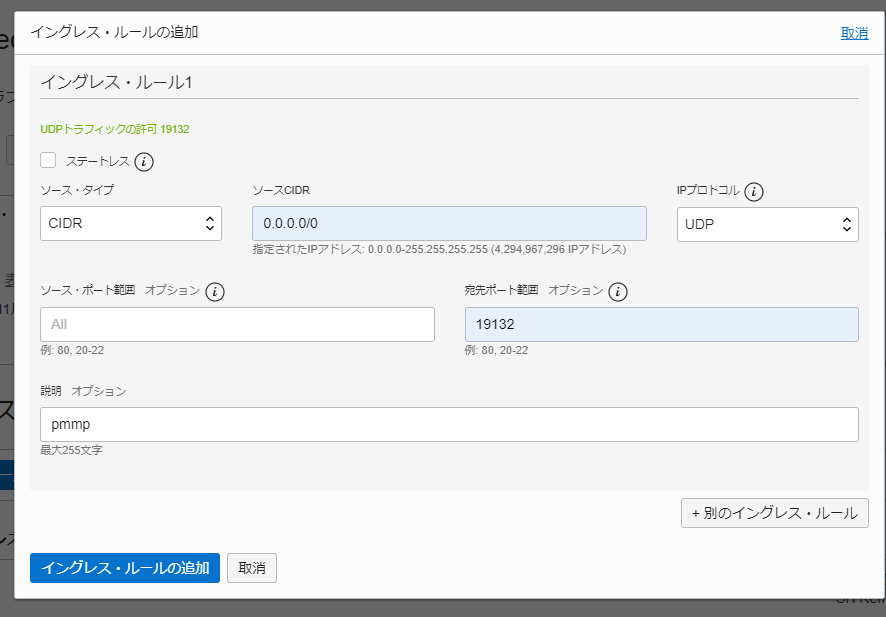This screenshot has height=617, width=886.
Task: Click the + 別のイングレス・ルール button
Action: pos(775,513)
